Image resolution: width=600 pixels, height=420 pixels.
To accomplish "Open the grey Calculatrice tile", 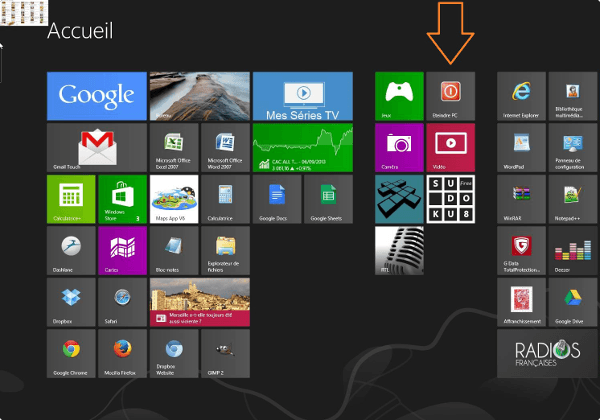I will (x=225, y=199).
